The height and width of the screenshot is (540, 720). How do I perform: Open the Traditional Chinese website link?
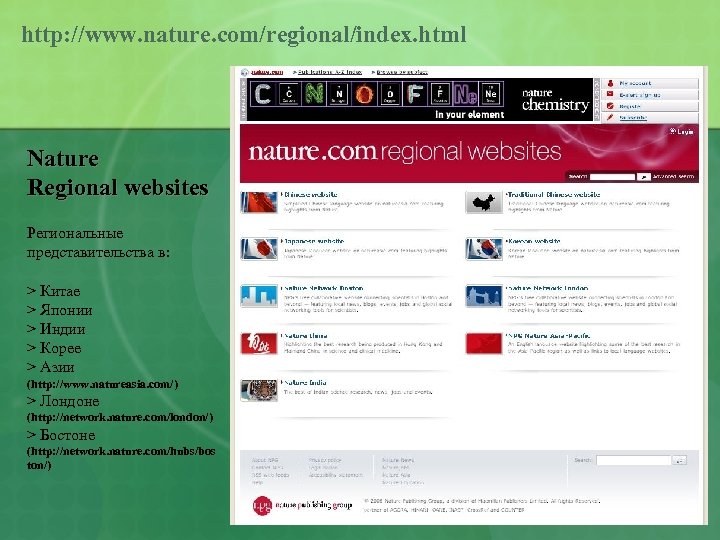click(x=553, y=195)
